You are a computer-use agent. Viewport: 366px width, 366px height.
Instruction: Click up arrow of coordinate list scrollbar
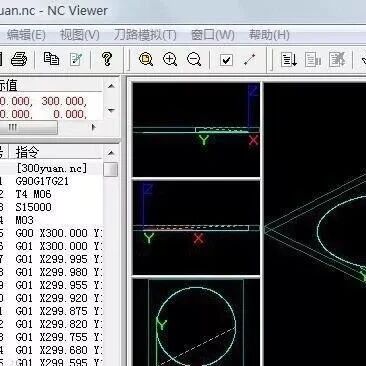(111, 86)
